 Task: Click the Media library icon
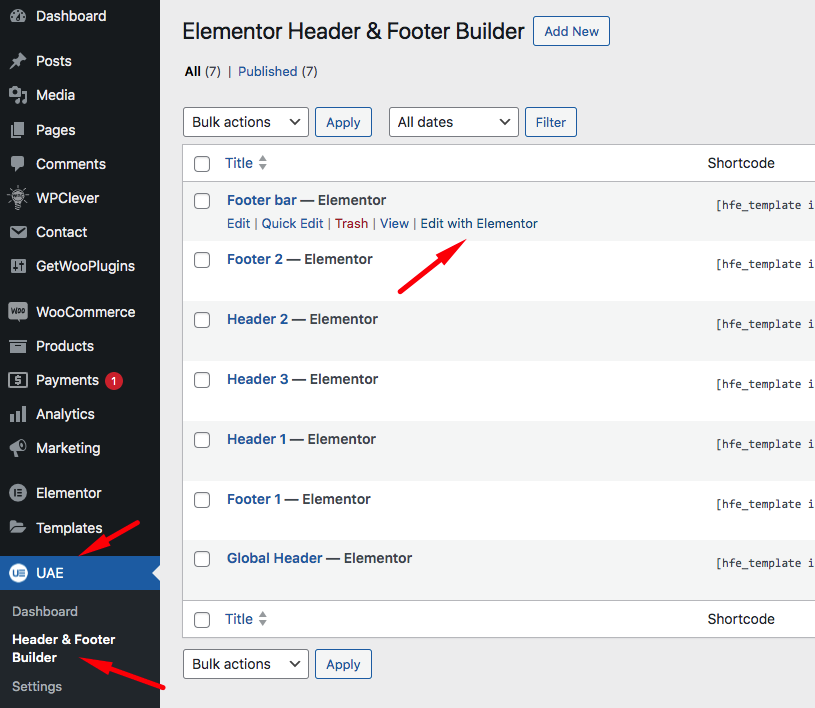point(18,95)
